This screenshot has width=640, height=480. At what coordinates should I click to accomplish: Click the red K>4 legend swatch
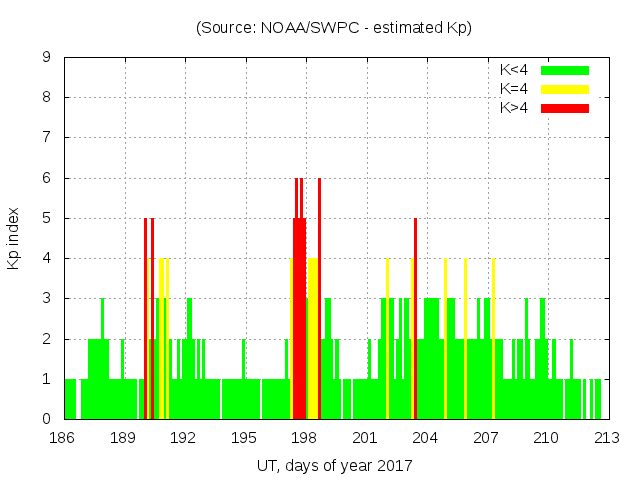point(565,107)
